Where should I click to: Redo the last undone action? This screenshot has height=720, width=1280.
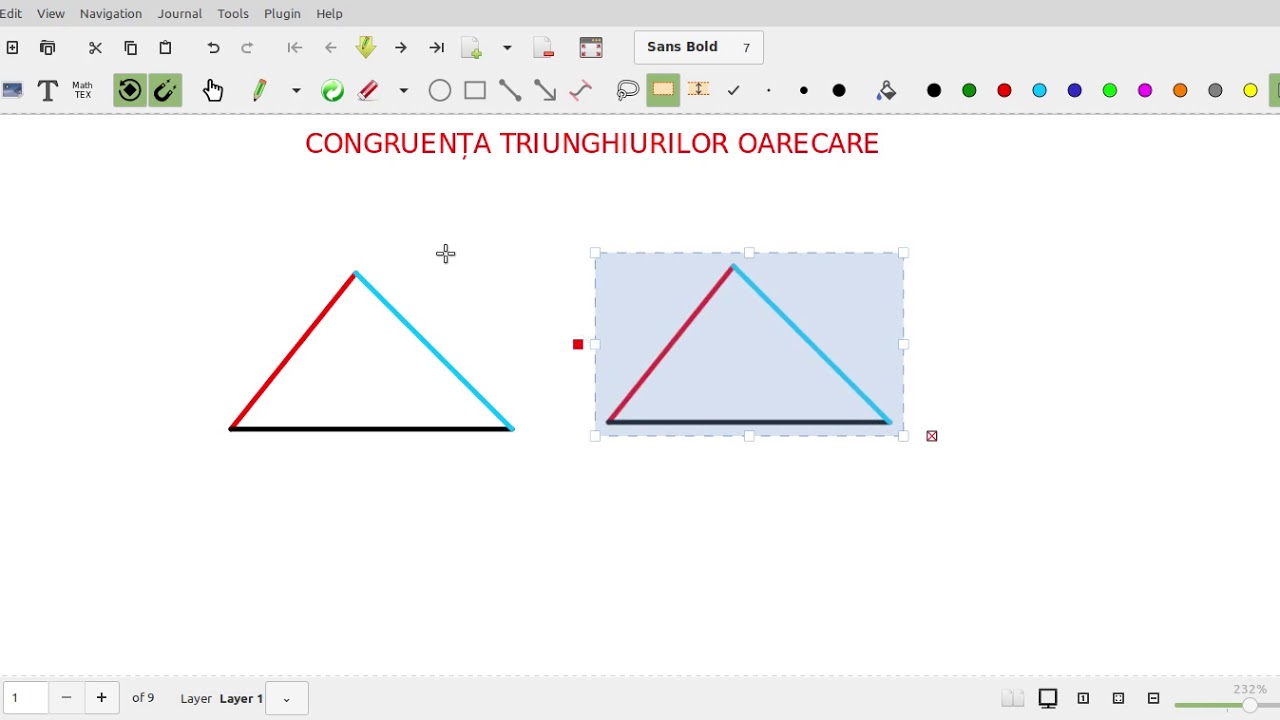247,47
